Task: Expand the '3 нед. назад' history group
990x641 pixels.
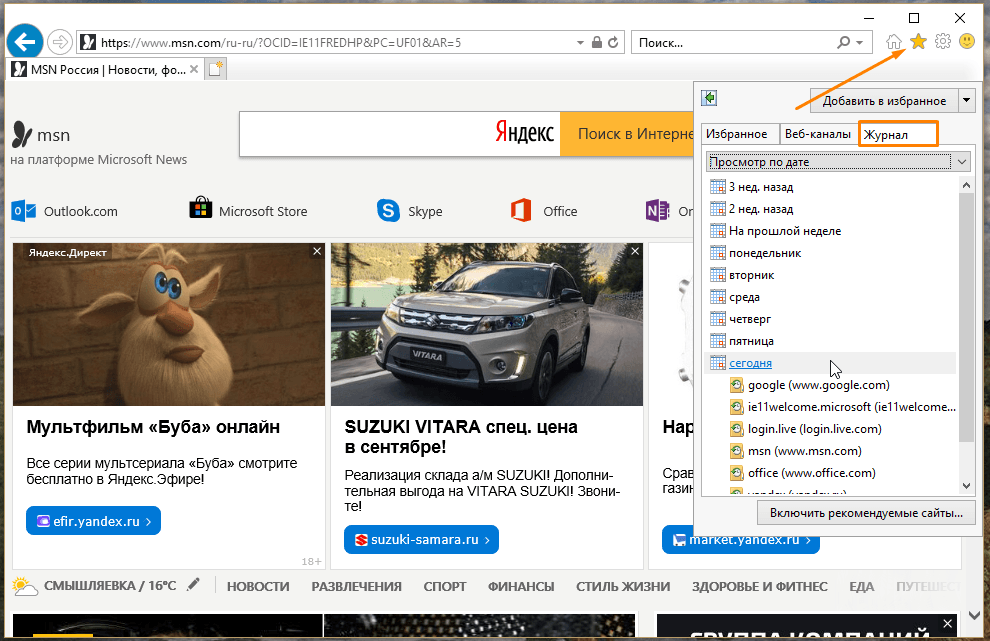Action: 761,187
